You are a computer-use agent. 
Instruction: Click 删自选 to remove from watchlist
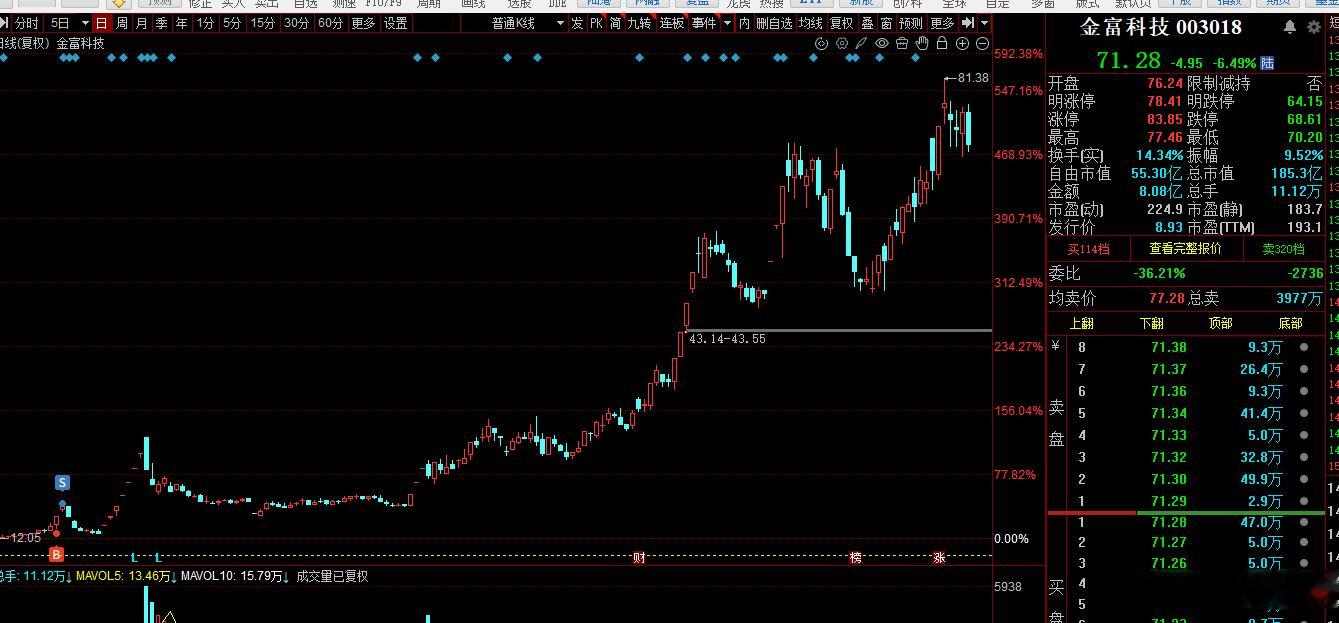click(x=774, y=23)
